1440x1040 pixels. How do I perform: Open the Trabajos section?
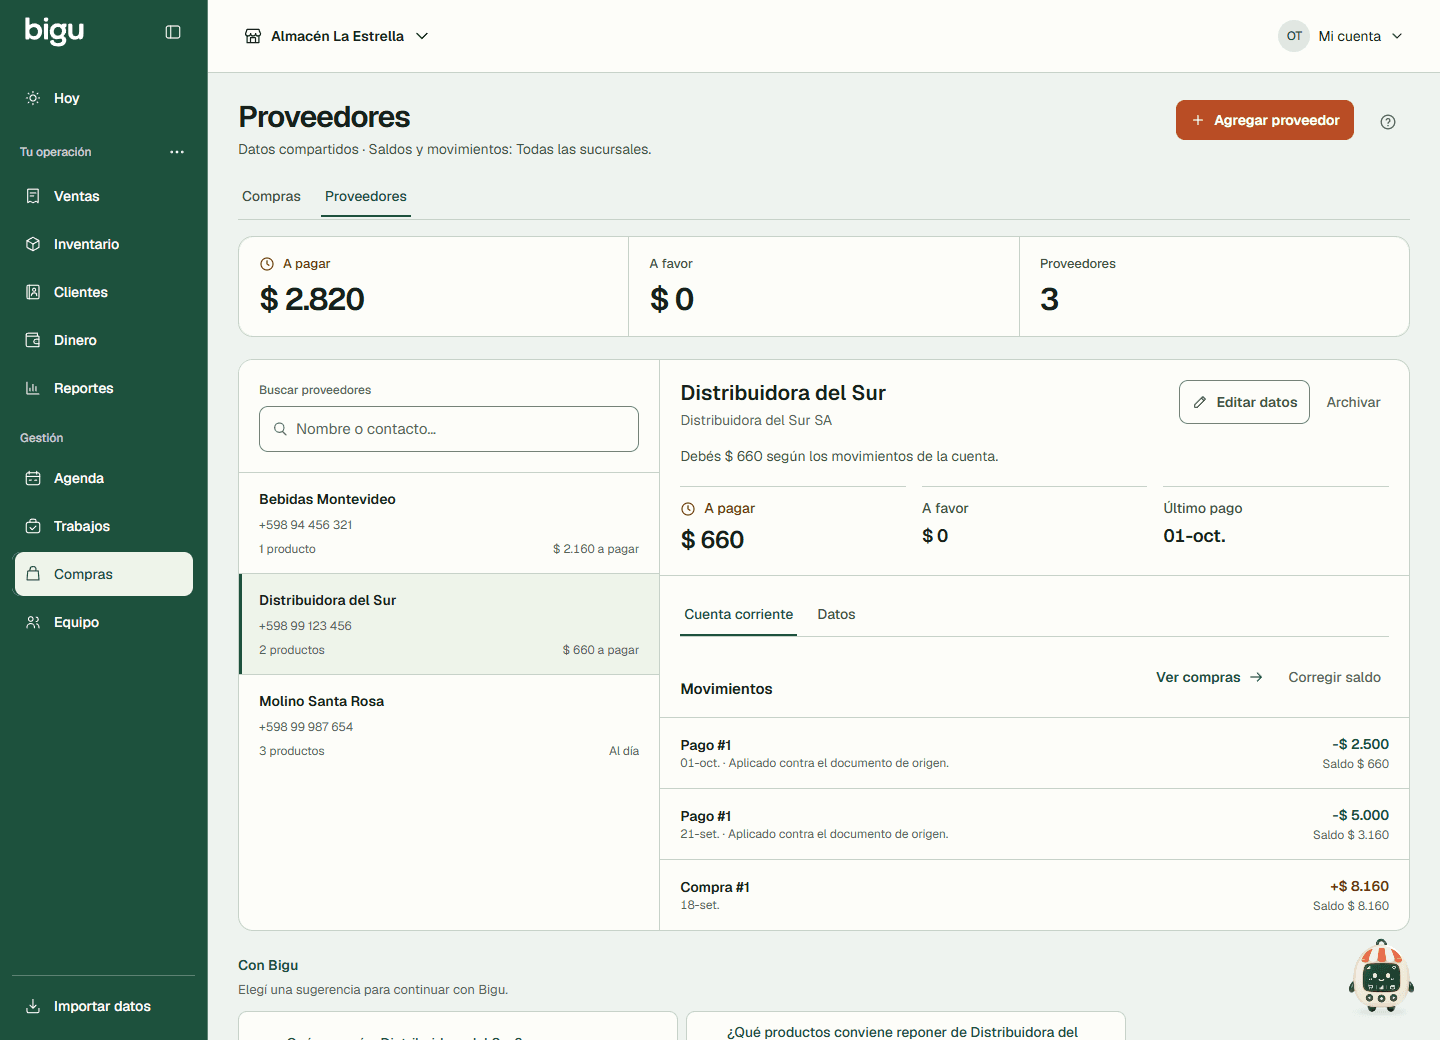(x=104, y=526)
